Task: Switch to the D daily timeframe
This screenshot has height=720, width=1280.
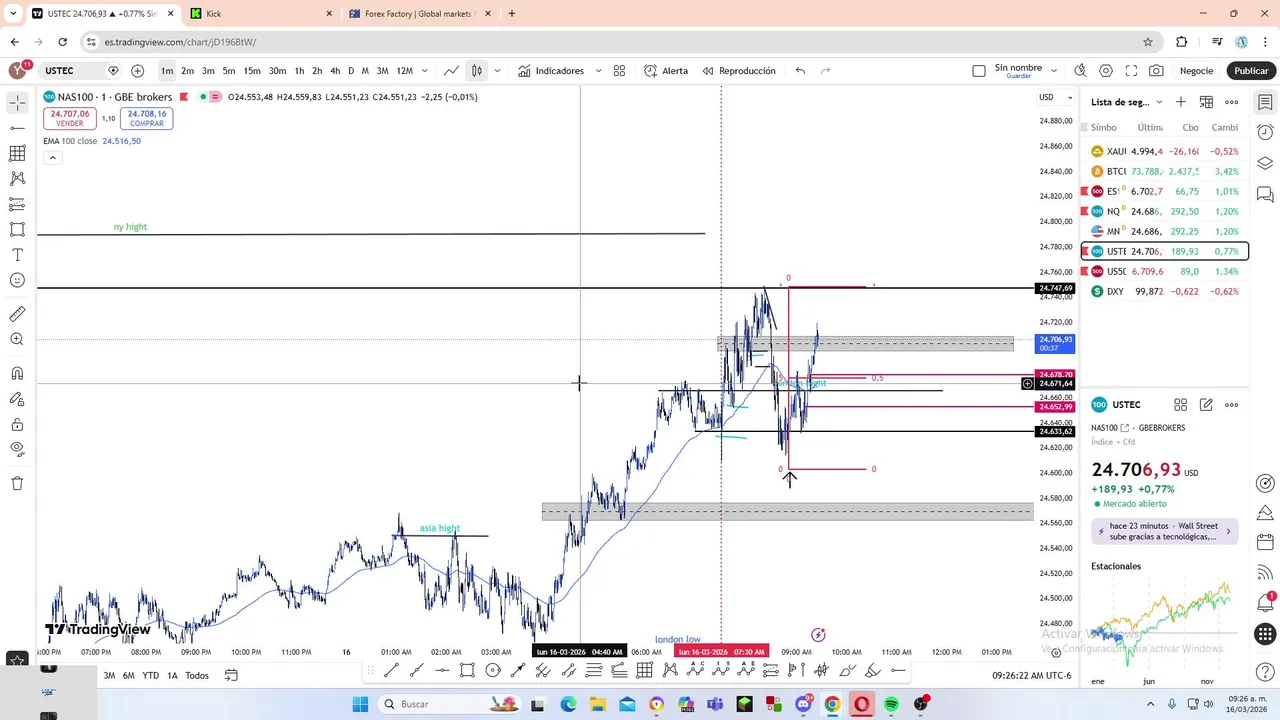Action: [x=351, y=71]
